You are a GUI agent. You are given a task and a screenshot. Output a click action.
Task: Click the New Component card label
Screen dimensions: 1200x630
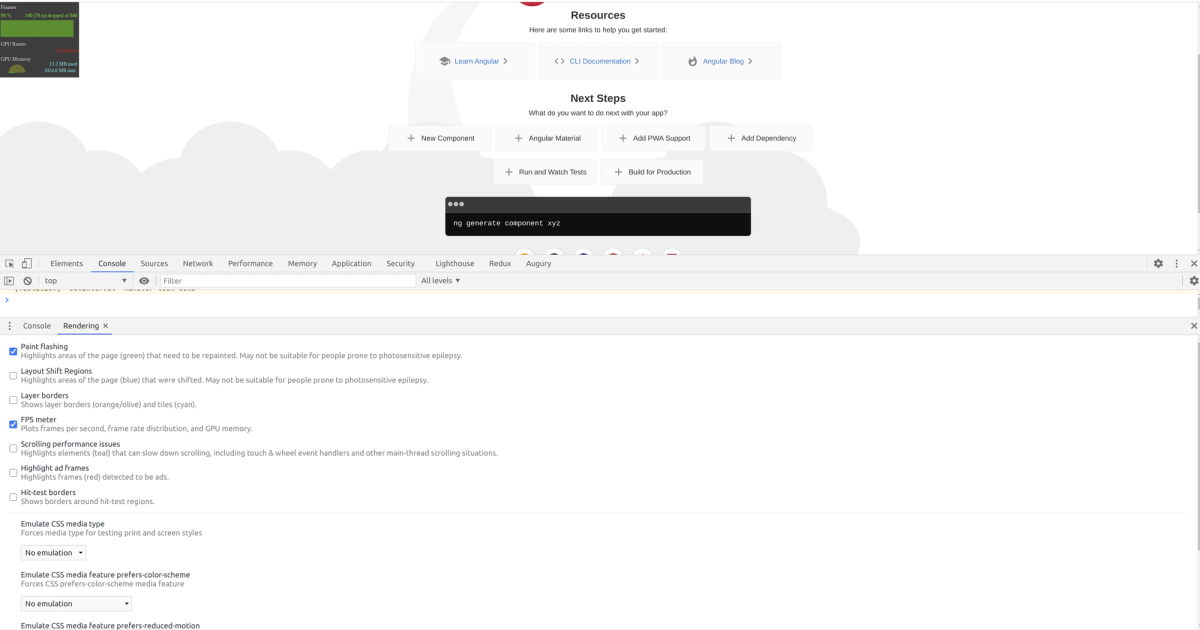tap(448, 138)
